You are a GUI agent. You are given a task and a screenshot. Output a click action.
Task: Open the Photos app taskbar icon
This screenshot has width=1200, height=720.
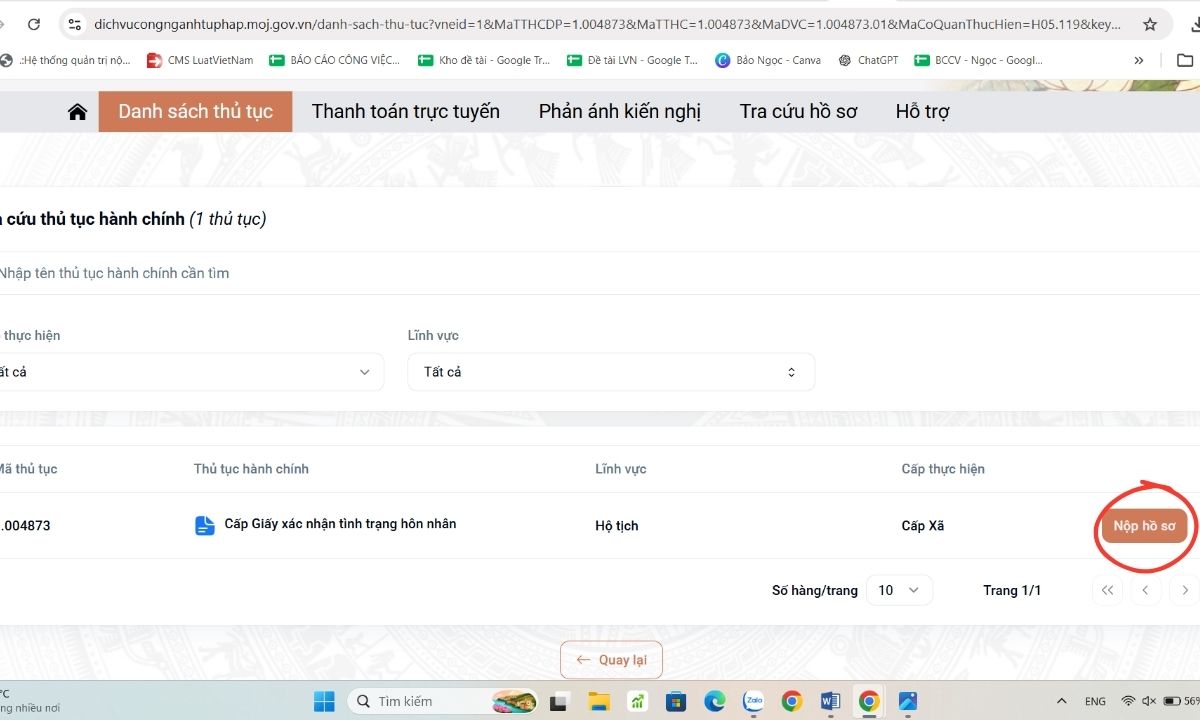907,701
